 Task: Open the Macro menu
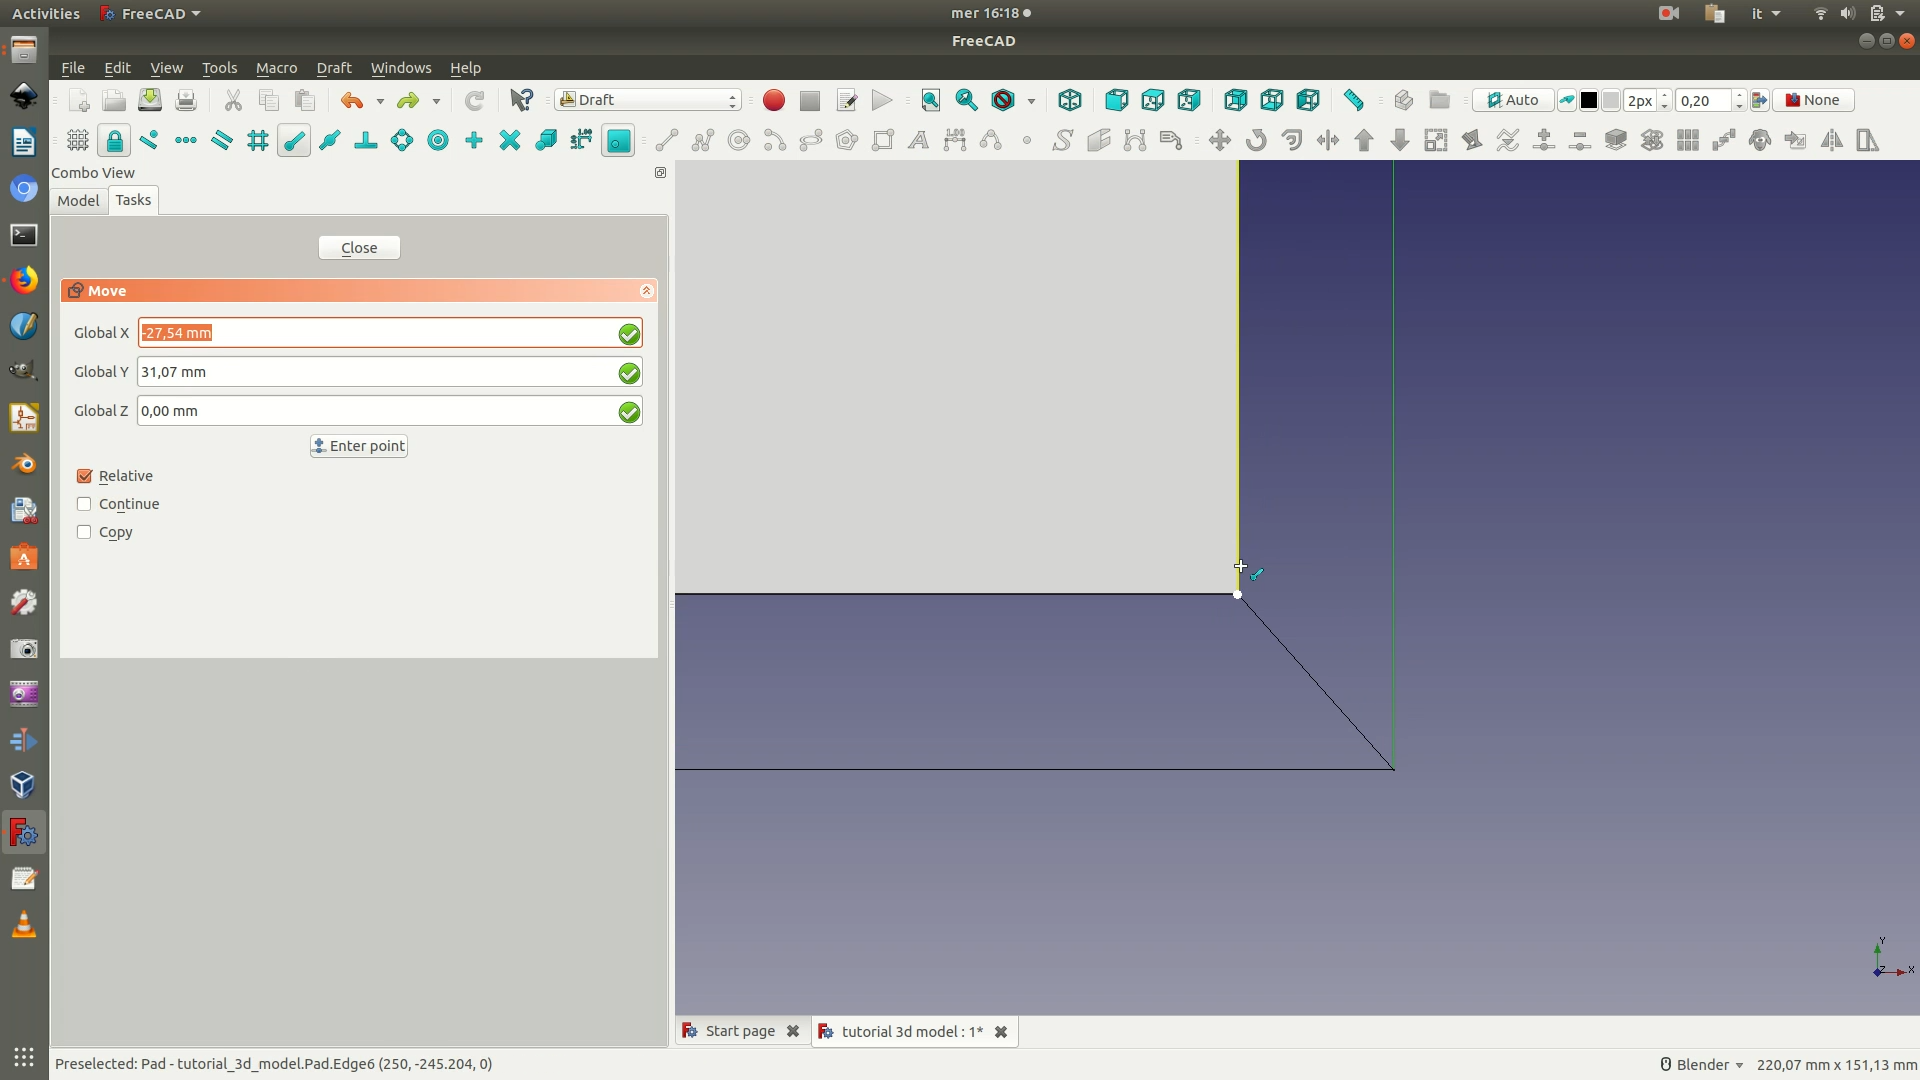pos(276,68)
